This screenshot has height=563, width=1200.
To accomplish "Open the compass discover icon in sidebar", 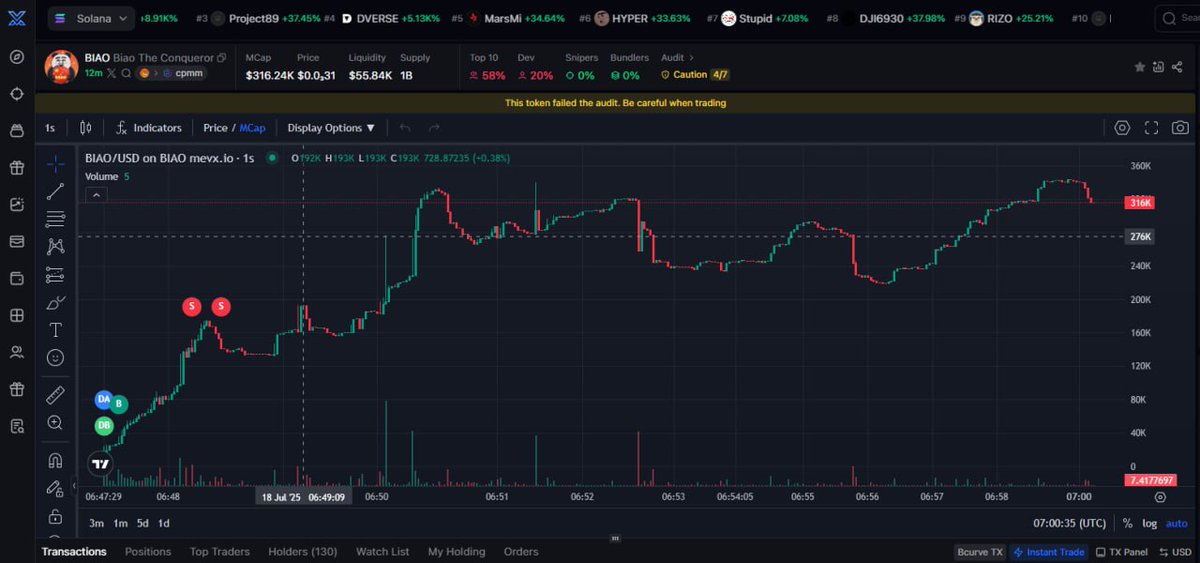I will click(17, 57).
